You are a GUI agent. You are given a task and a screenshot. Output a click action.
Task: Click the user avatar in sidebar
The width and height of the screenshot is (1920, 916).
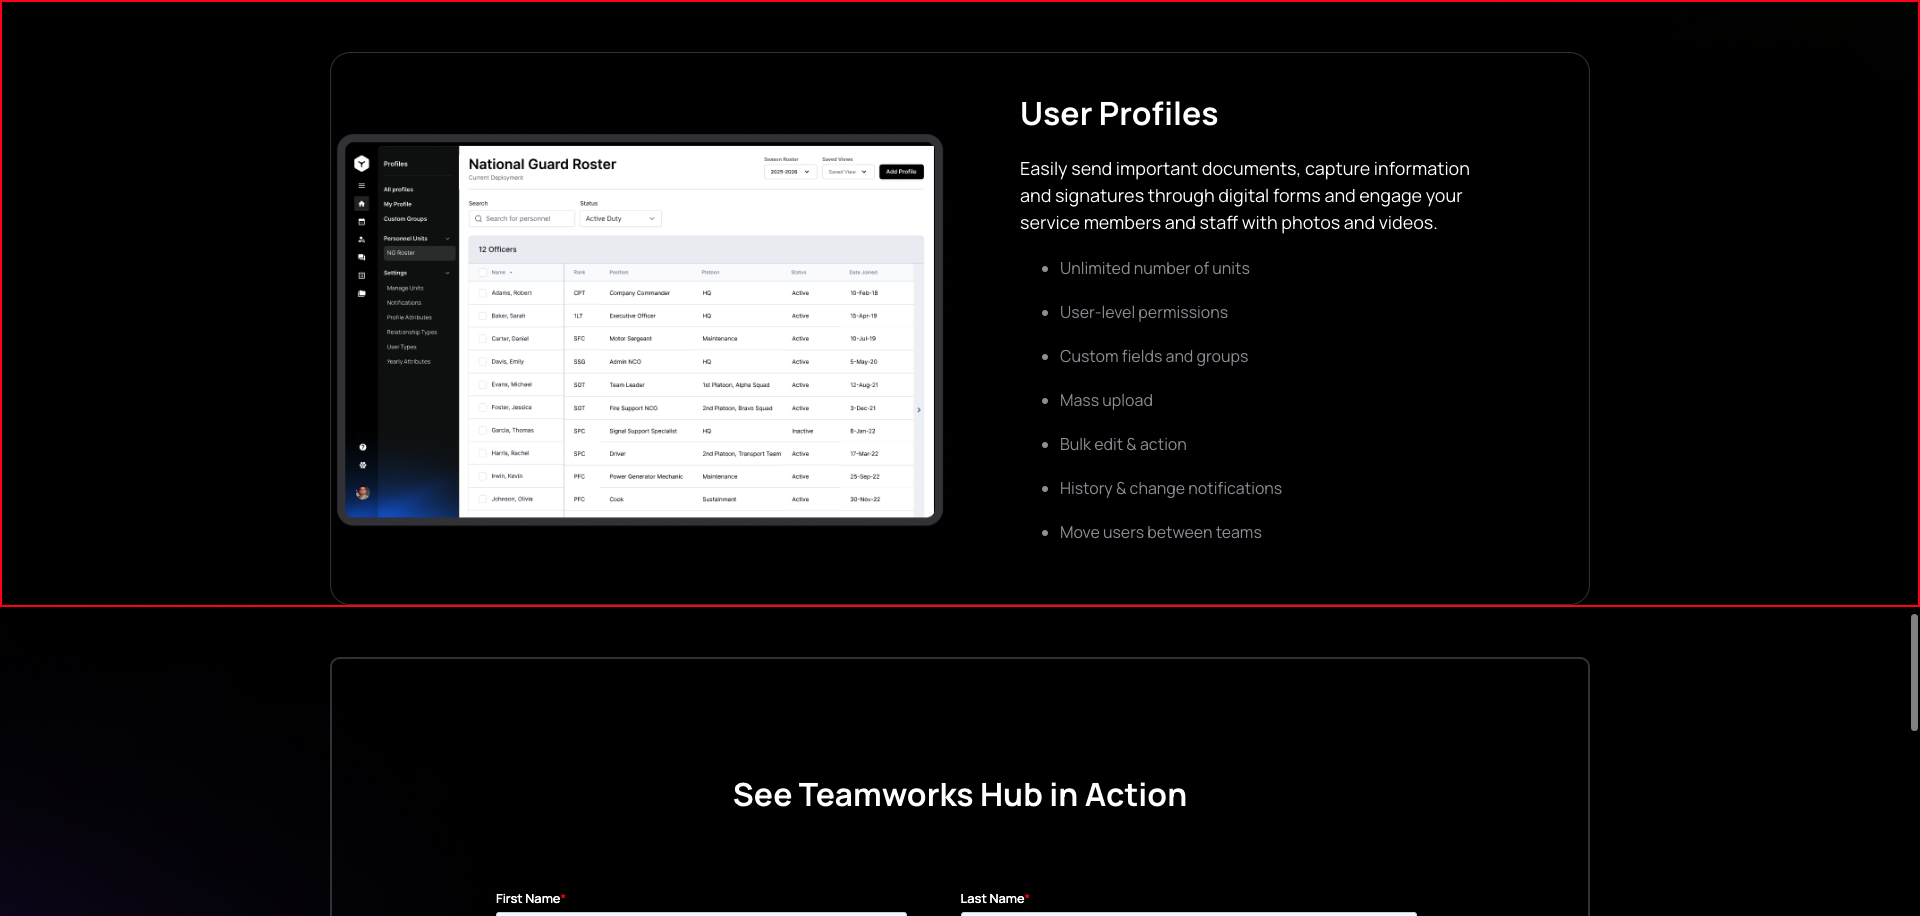coord(363,493)
